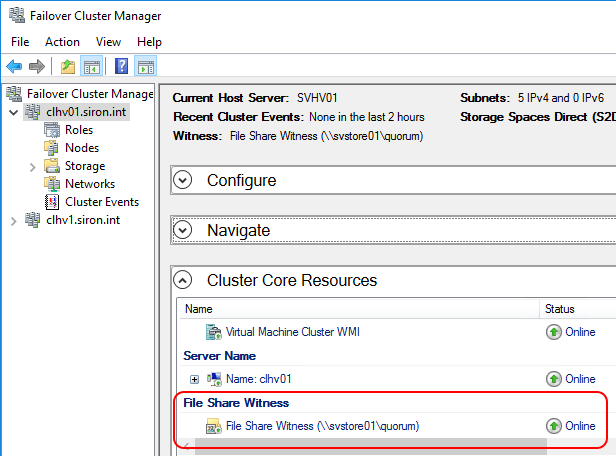
Task: Click the Virtual Machine Cluster WMI resource icon
Action: 214,332
